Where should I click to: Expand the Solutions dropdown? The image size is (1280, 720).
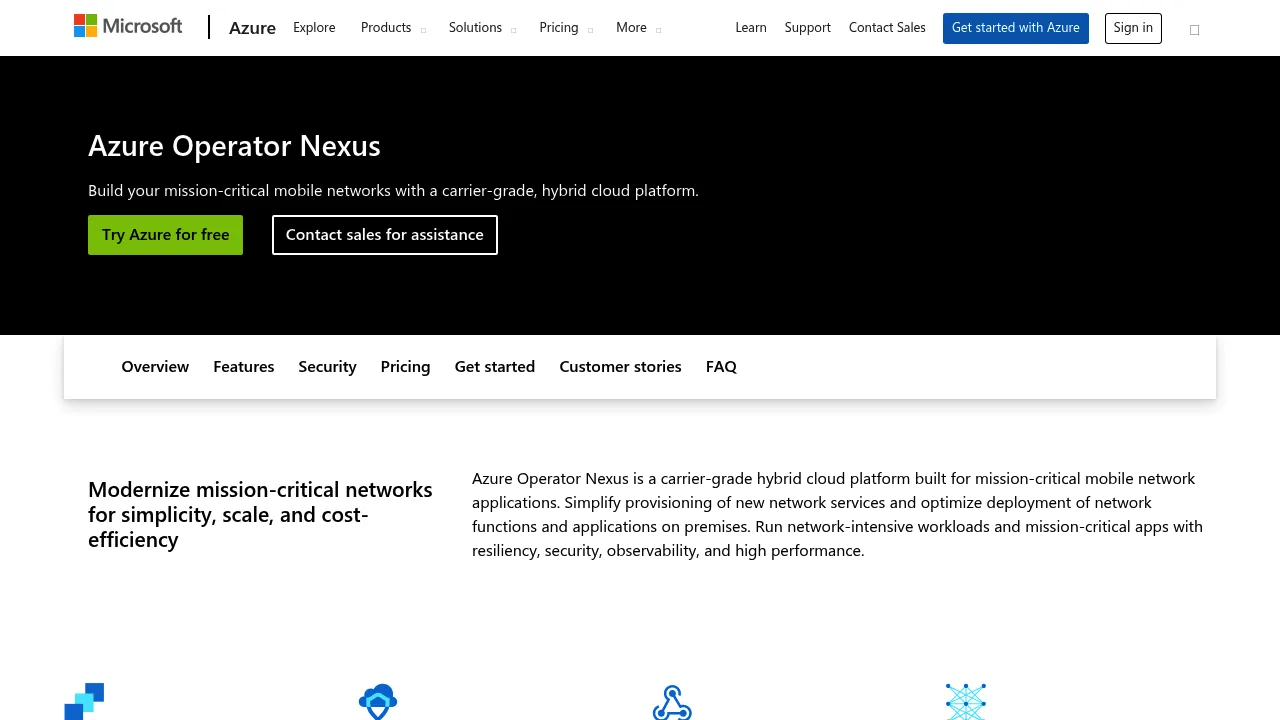click(x=482, y=28)
